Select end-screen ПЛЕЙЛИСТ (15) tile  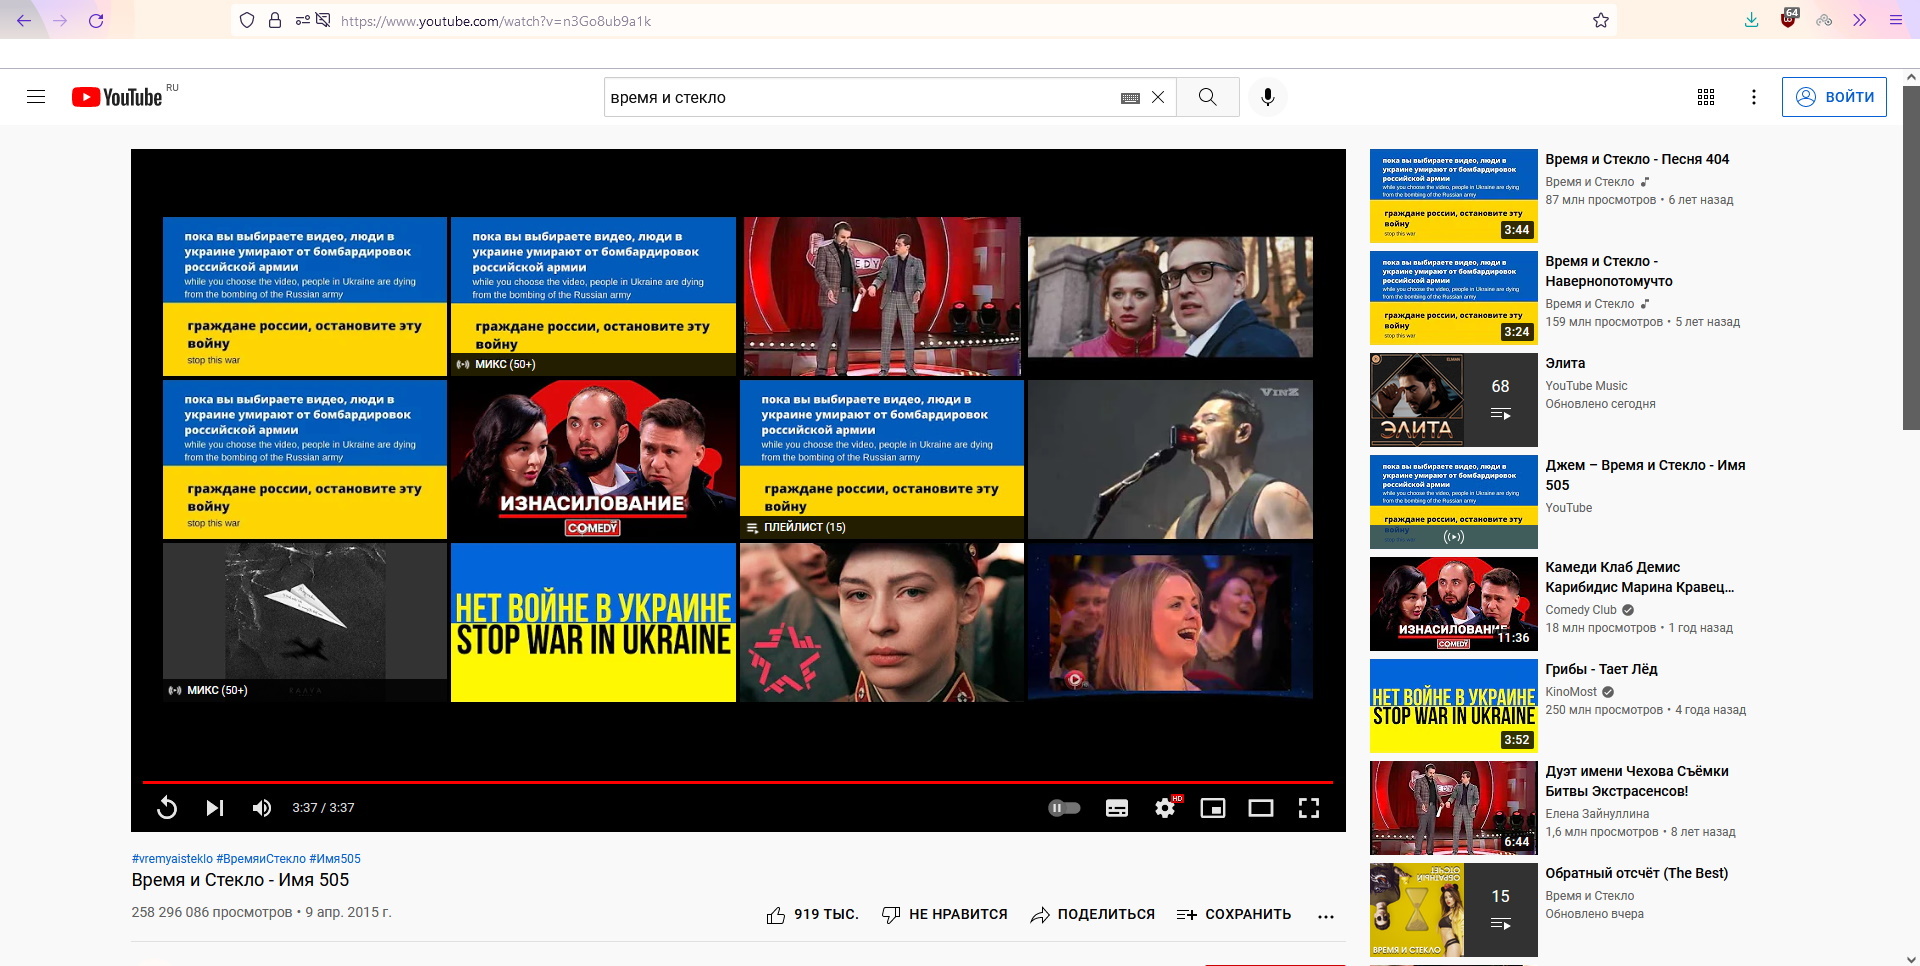882,460
